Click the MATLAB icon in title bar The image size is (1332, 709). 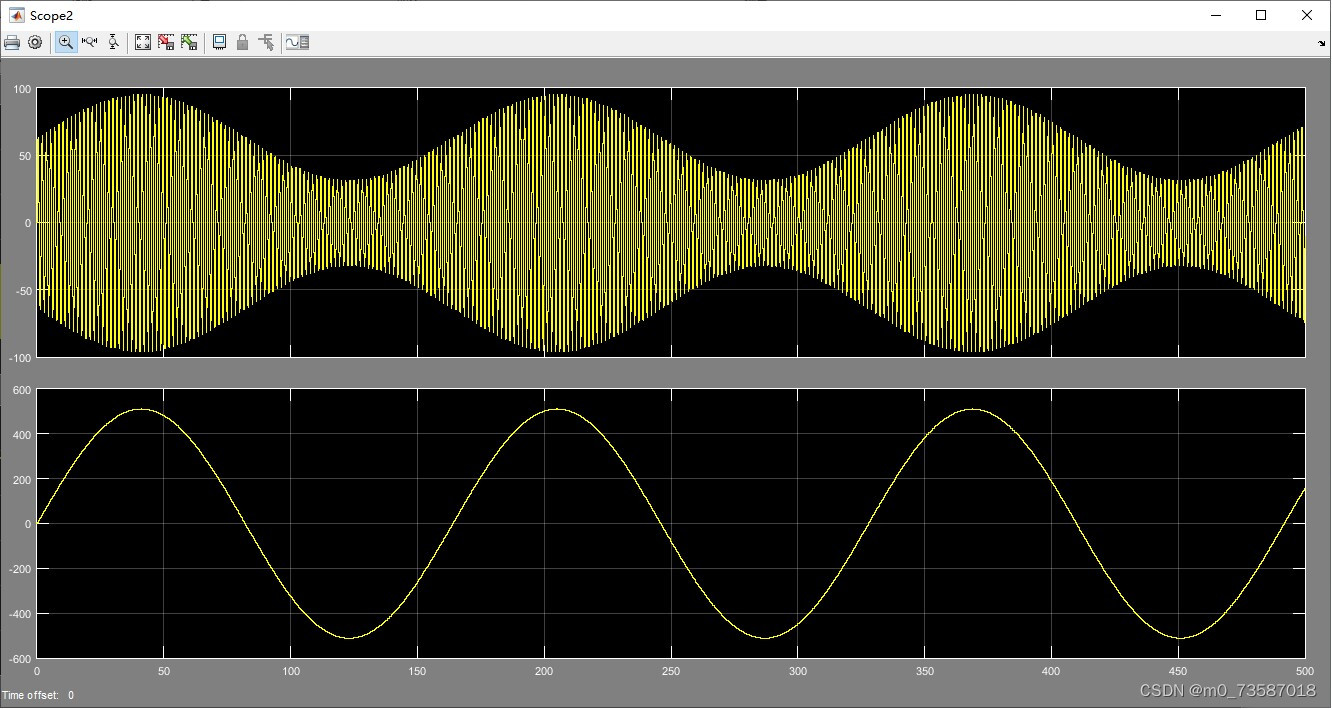click(16, 15)
